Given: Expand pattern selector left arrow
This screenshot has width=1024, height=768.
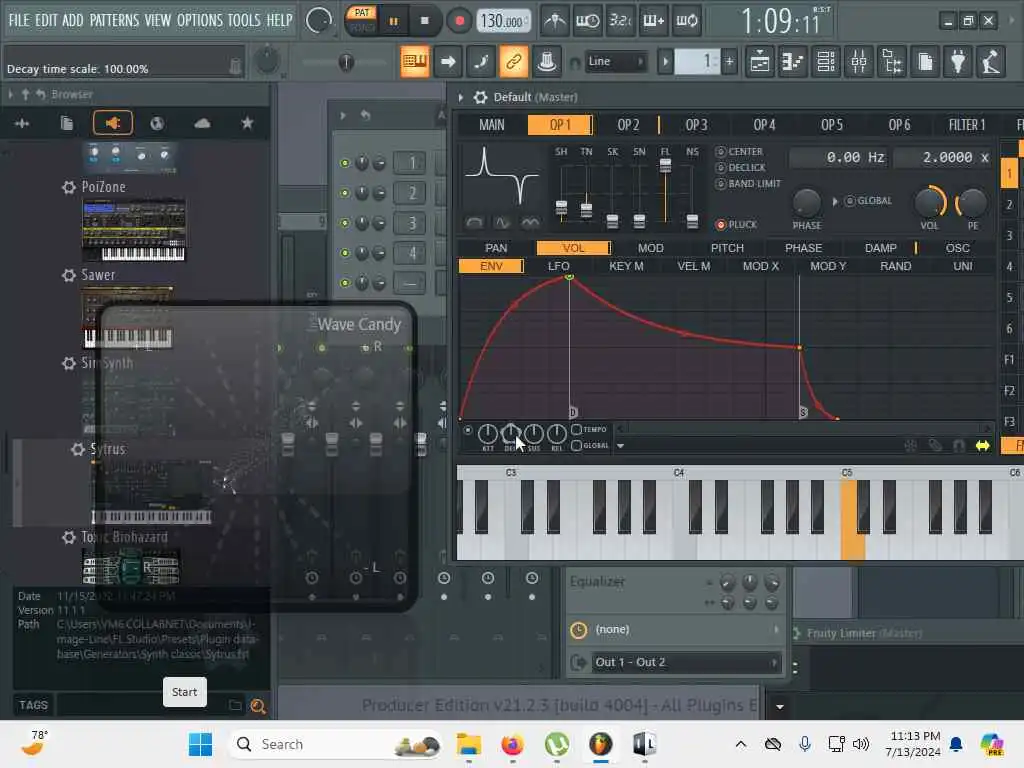Looking at the screenshot, I should click(x=665, y=62).
